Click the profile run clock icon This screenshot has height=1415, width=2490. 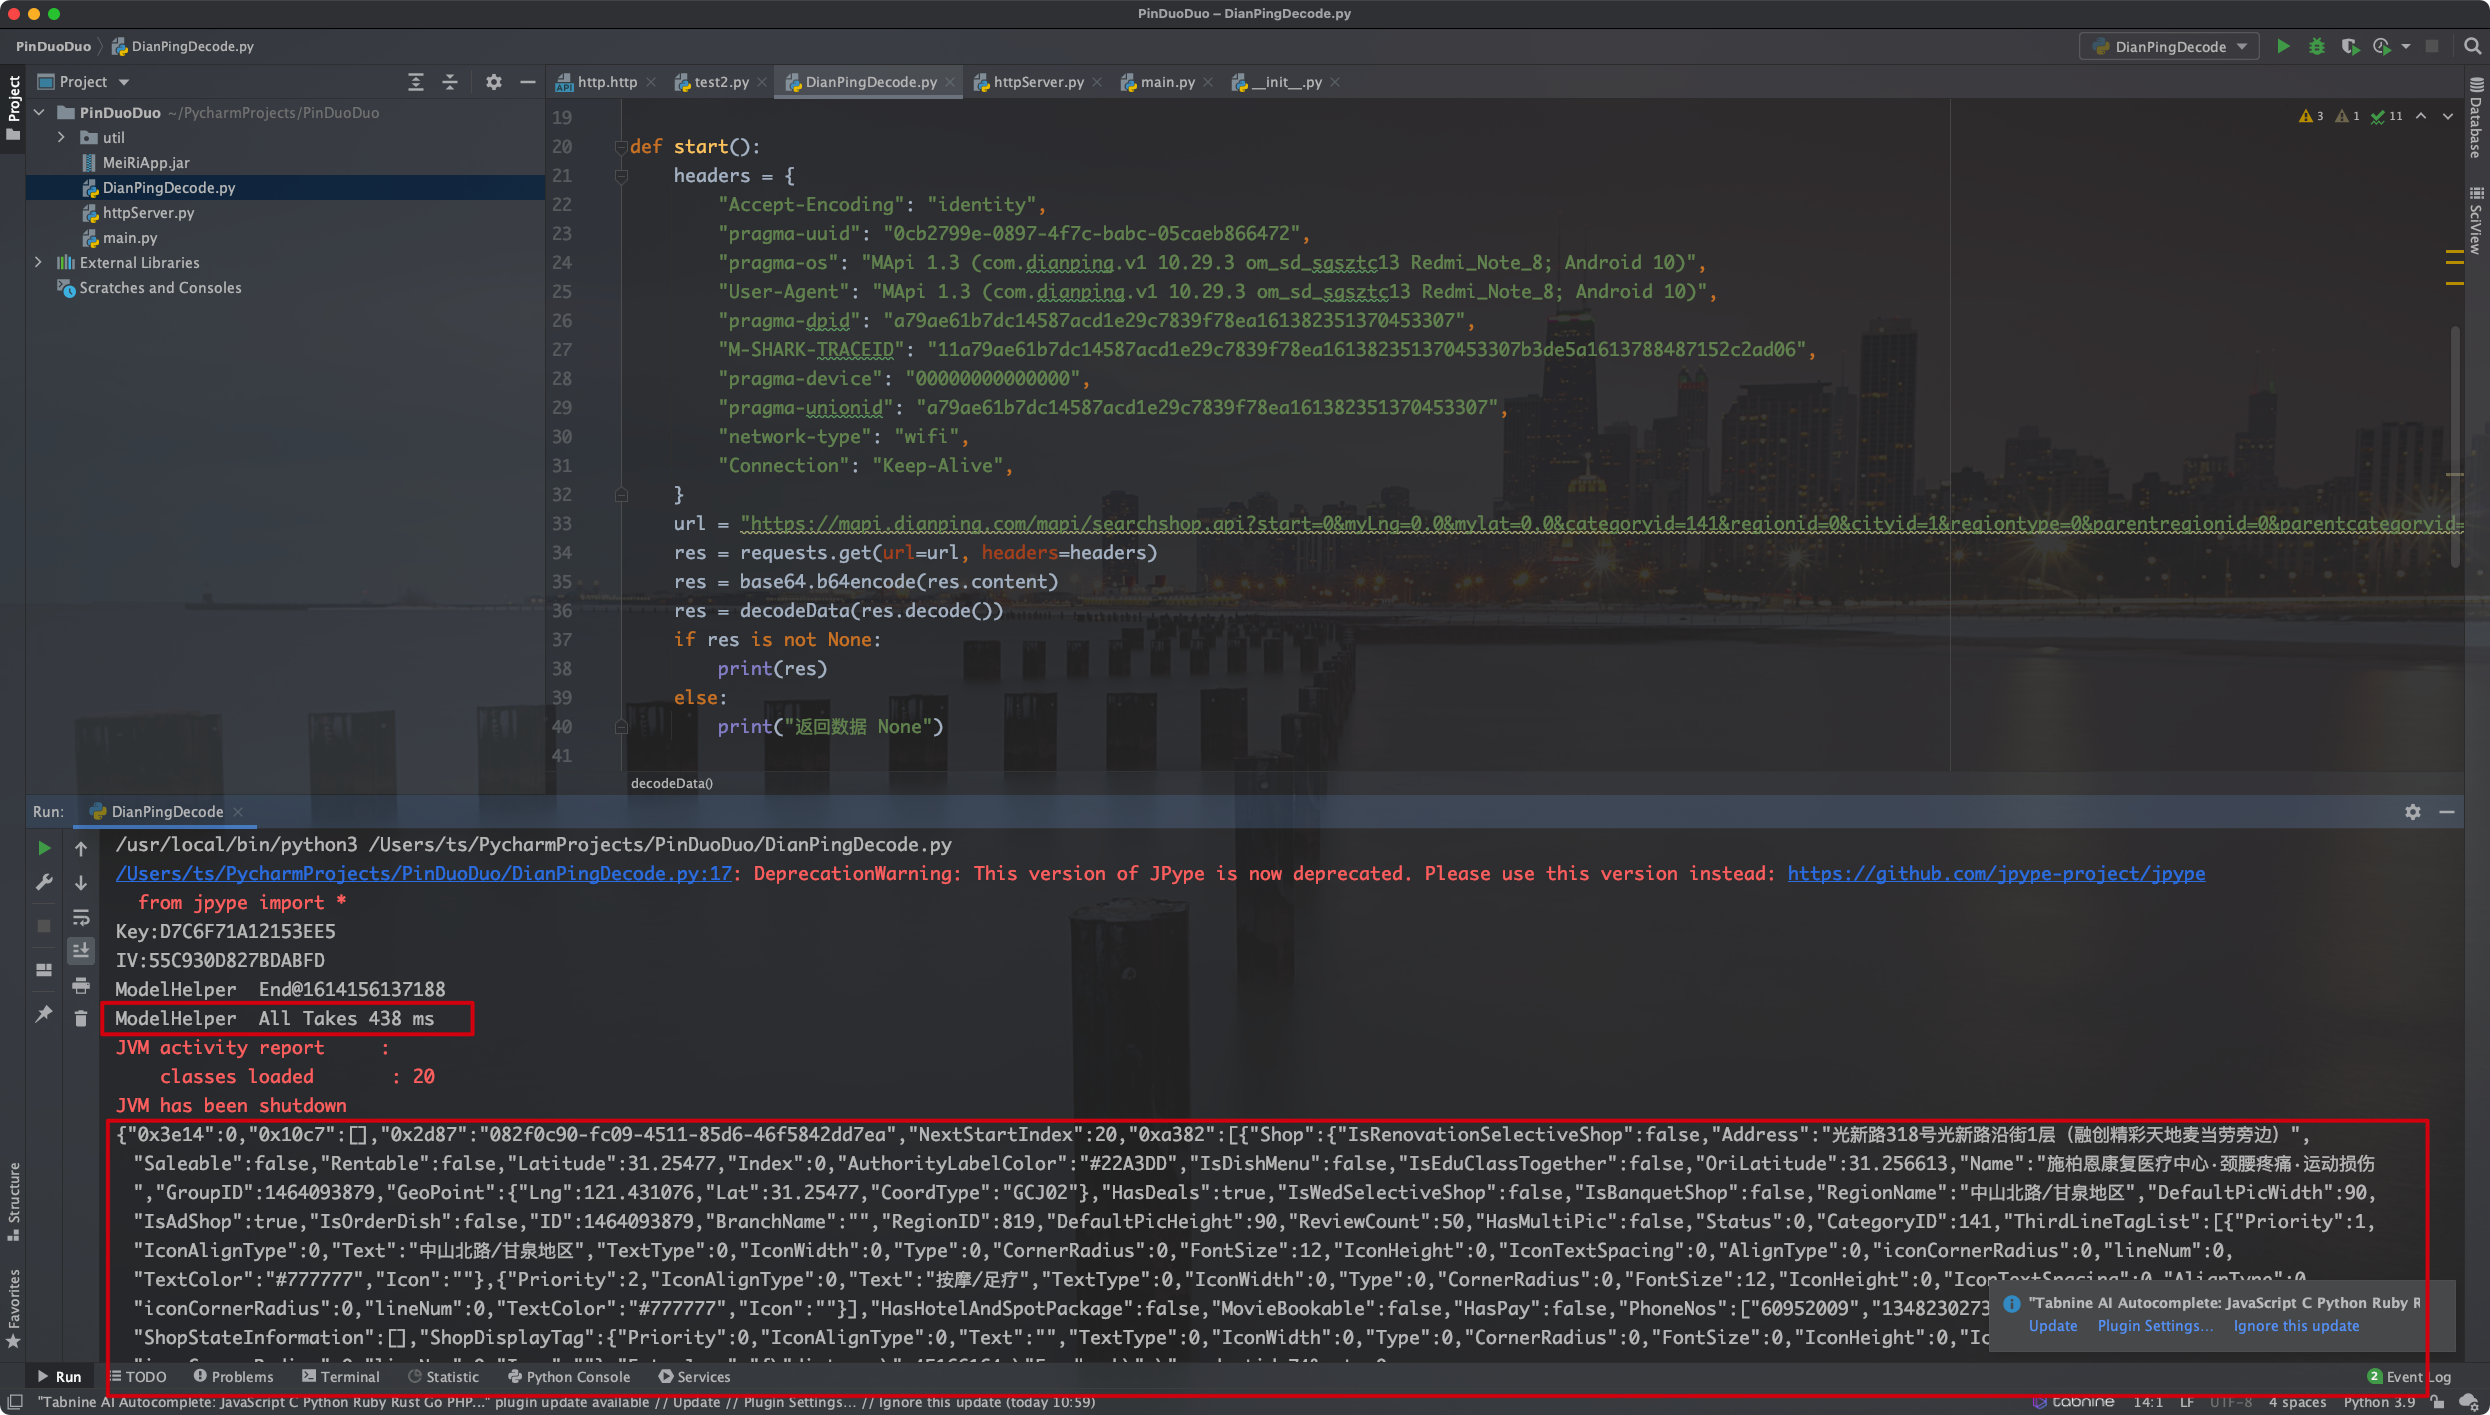(x=2382, y=46)
